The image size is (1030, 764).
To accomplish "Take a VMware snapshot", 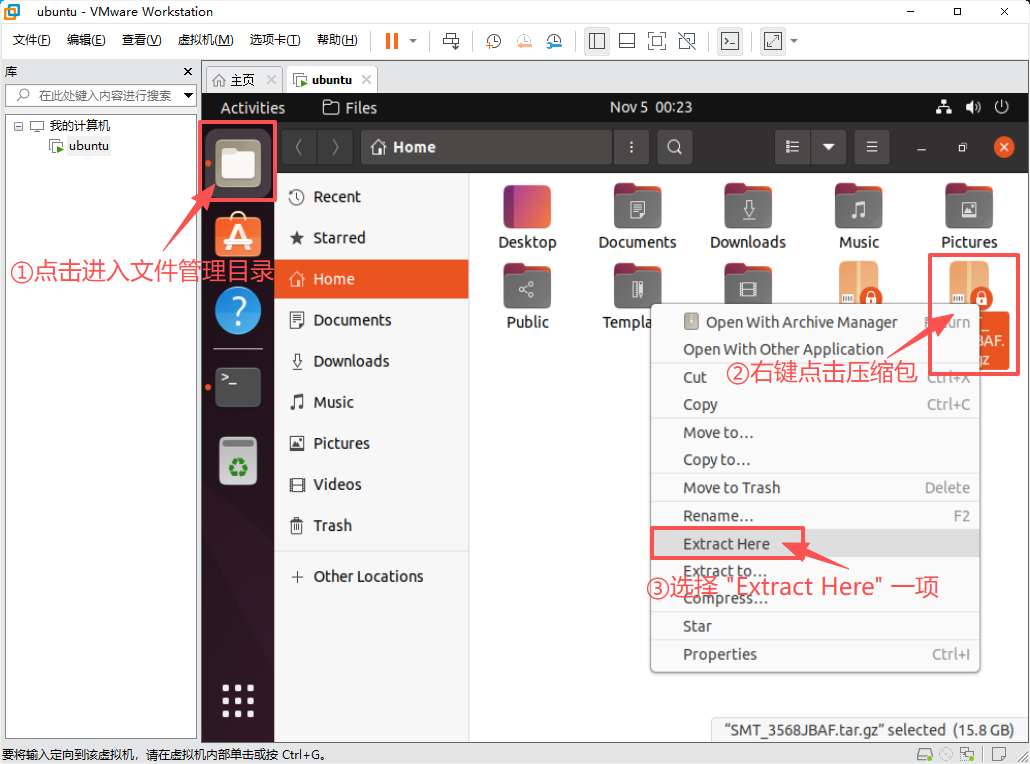I will 494,41.
